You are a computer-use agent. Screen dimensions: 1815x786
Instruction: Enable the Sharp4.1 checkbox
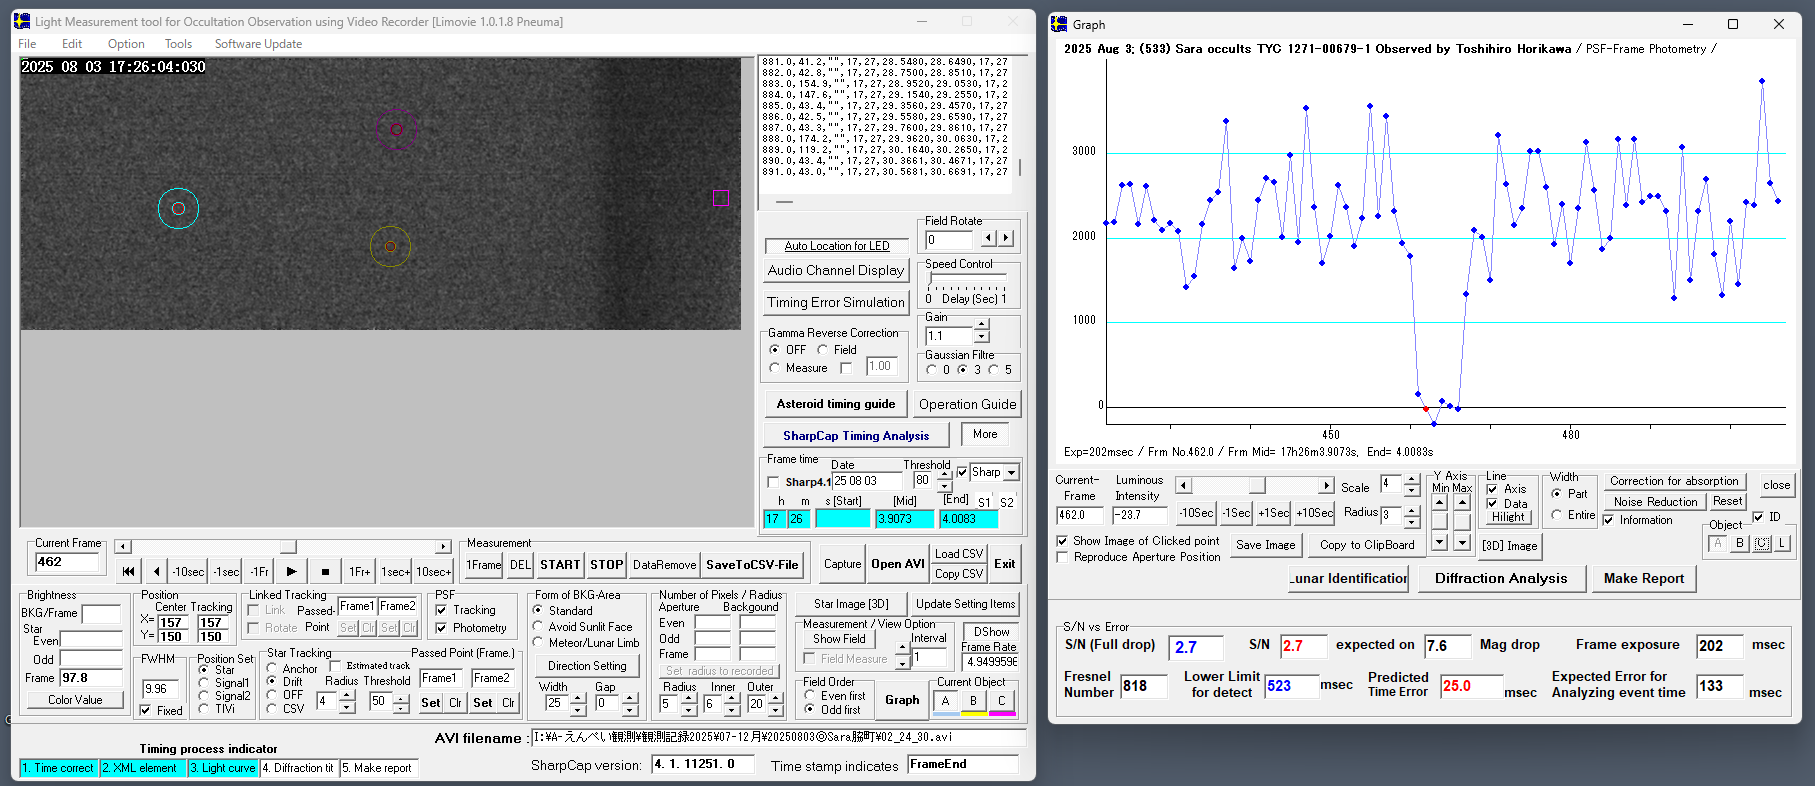774,482
